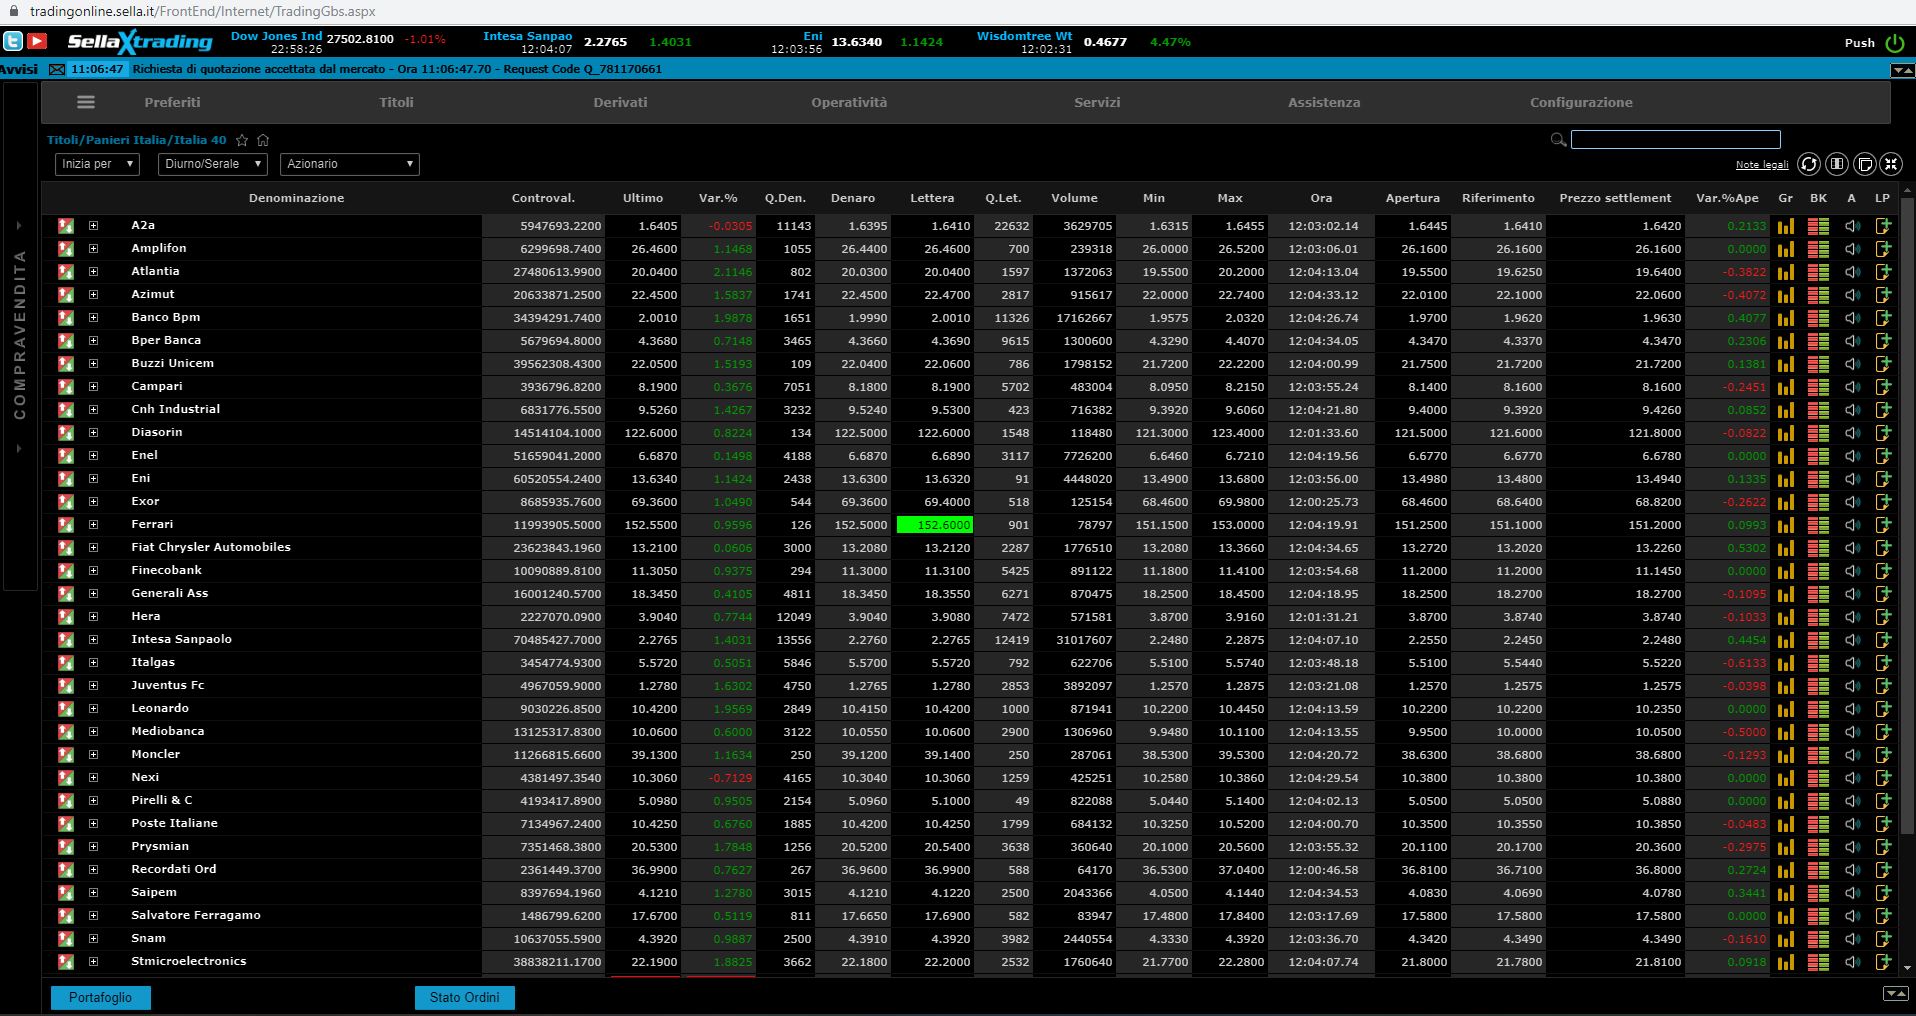Image resolution: width=1916 pixels, height=1016 pixels.
Task: Open trade icon for Ferrari
Action: click(66, 525)
